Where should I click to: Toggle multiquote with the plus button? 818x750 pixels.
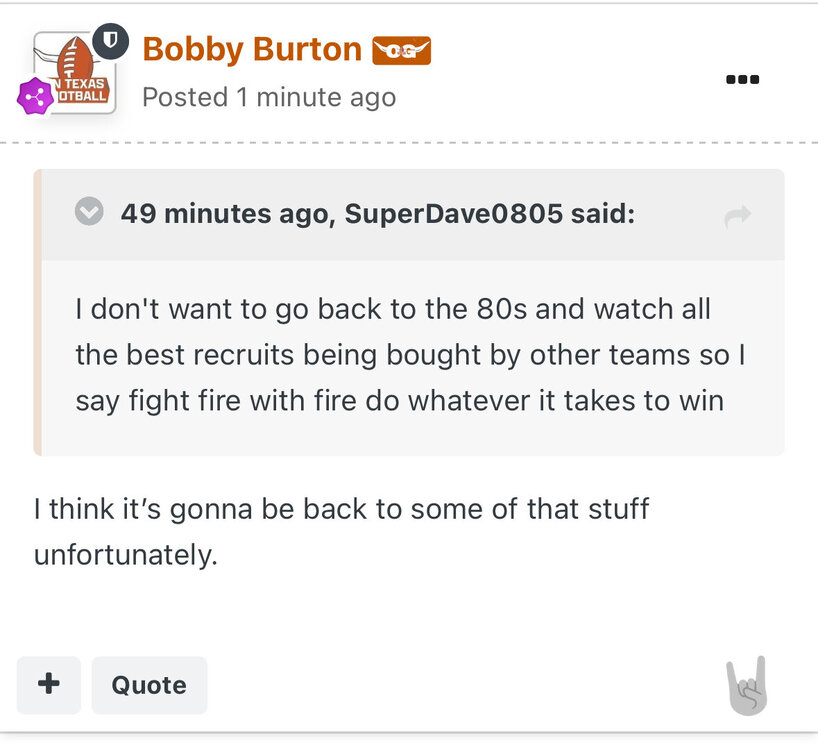point(48,685)
